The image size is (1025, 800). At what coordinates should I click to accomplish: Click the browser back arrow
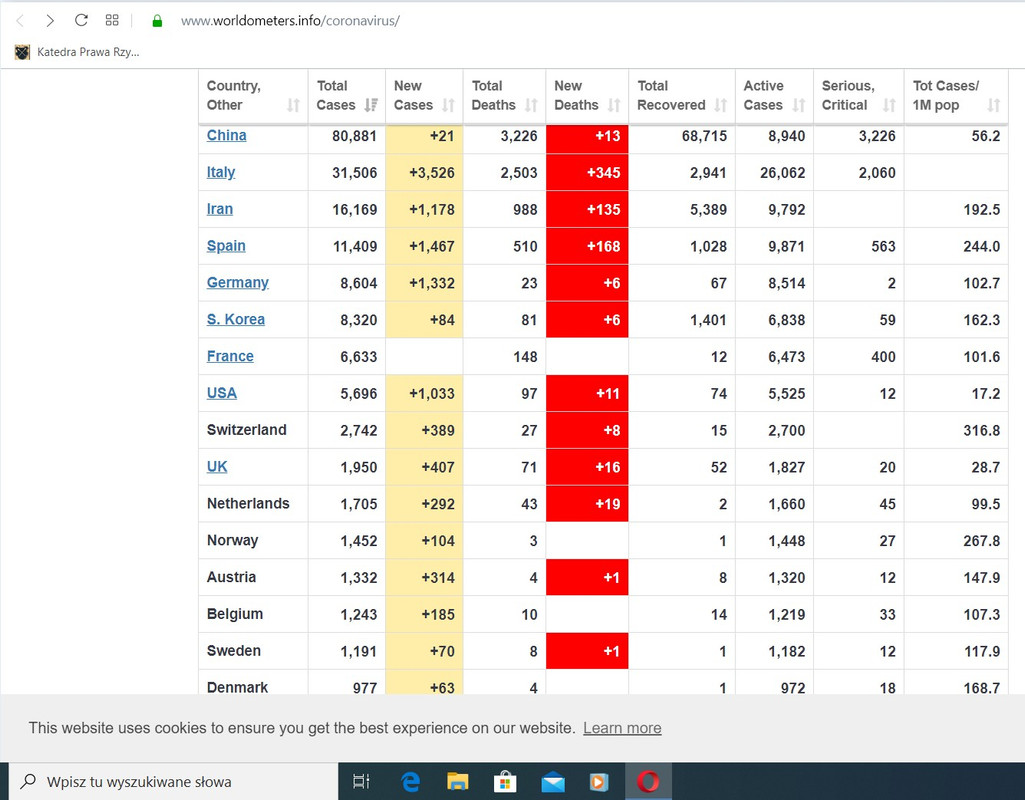tap(20, 21)
